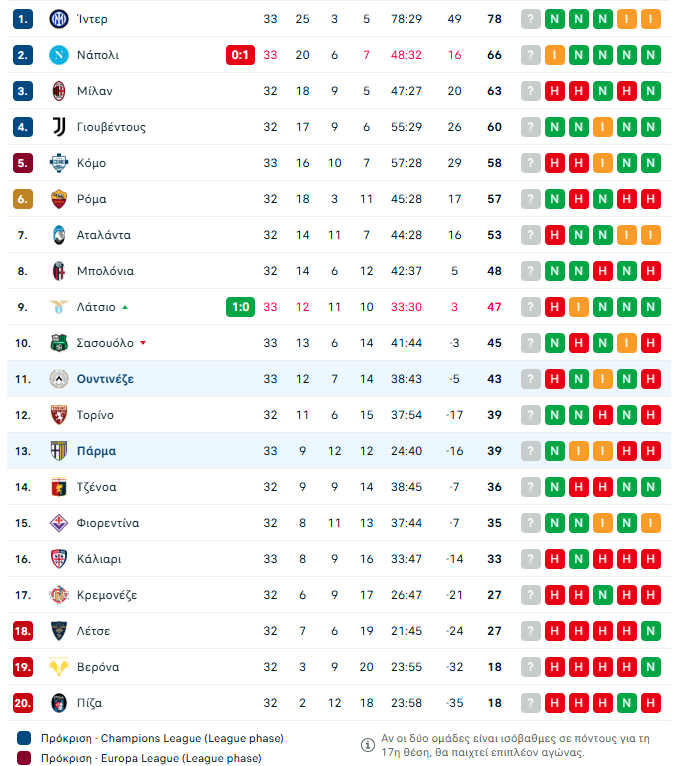Click the Napoli club crest
This screenshot has height=766, width=683.
pos(58,55)
